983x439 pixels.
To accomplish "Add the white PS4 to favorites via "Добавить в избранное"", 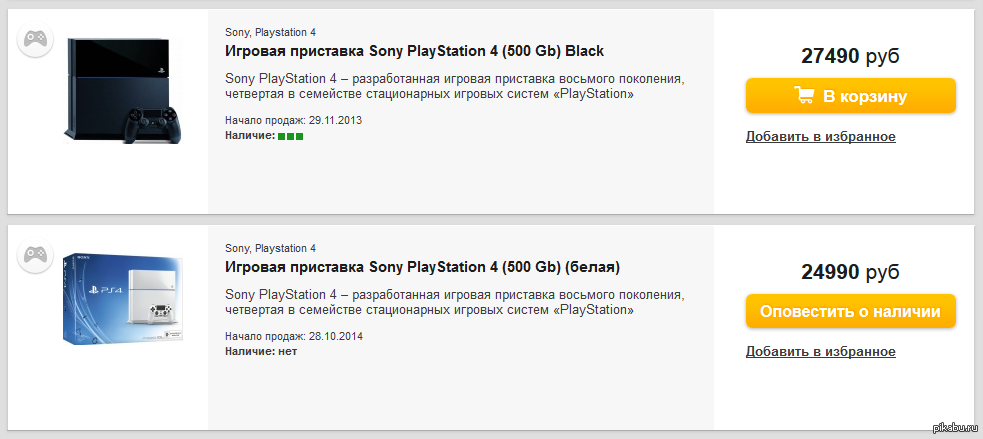I will pos(820,352).
